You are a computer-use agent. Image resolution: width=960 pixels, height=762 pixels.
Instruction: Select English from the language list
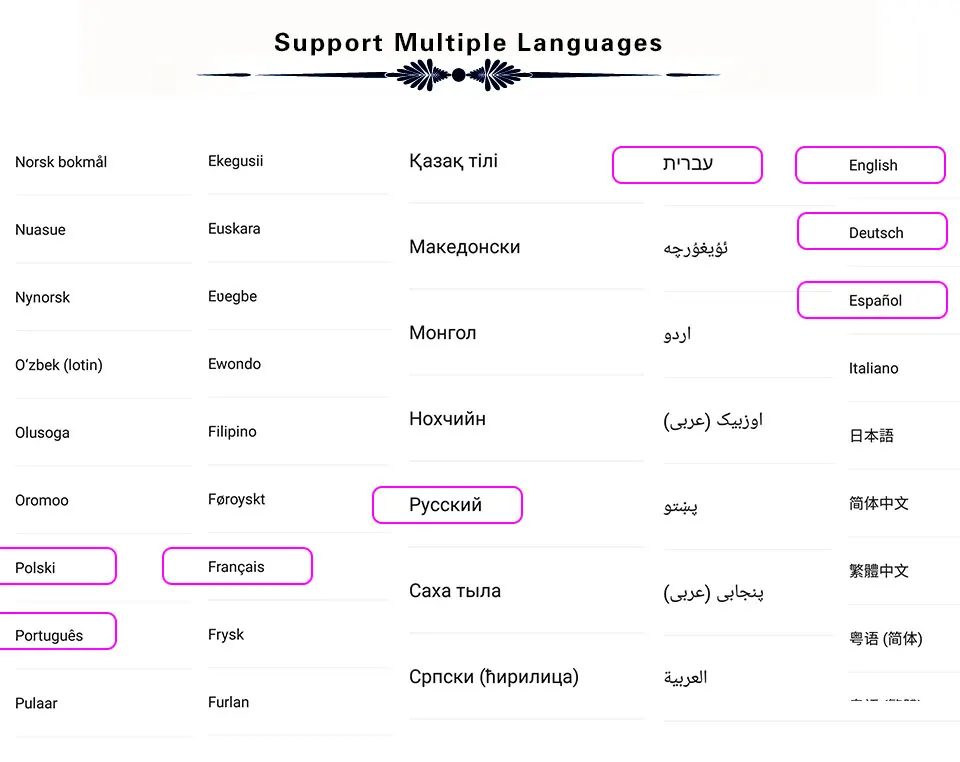pos(872,166)
